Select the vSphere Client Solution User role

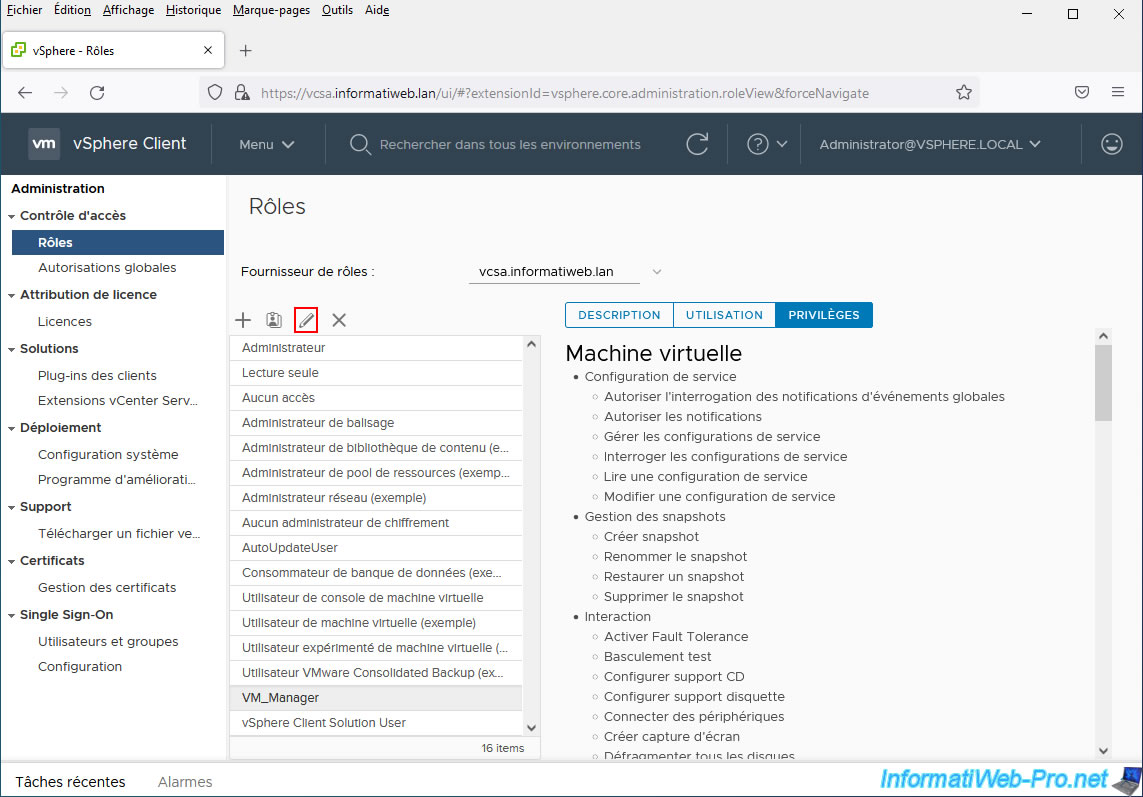pos(376,723)
